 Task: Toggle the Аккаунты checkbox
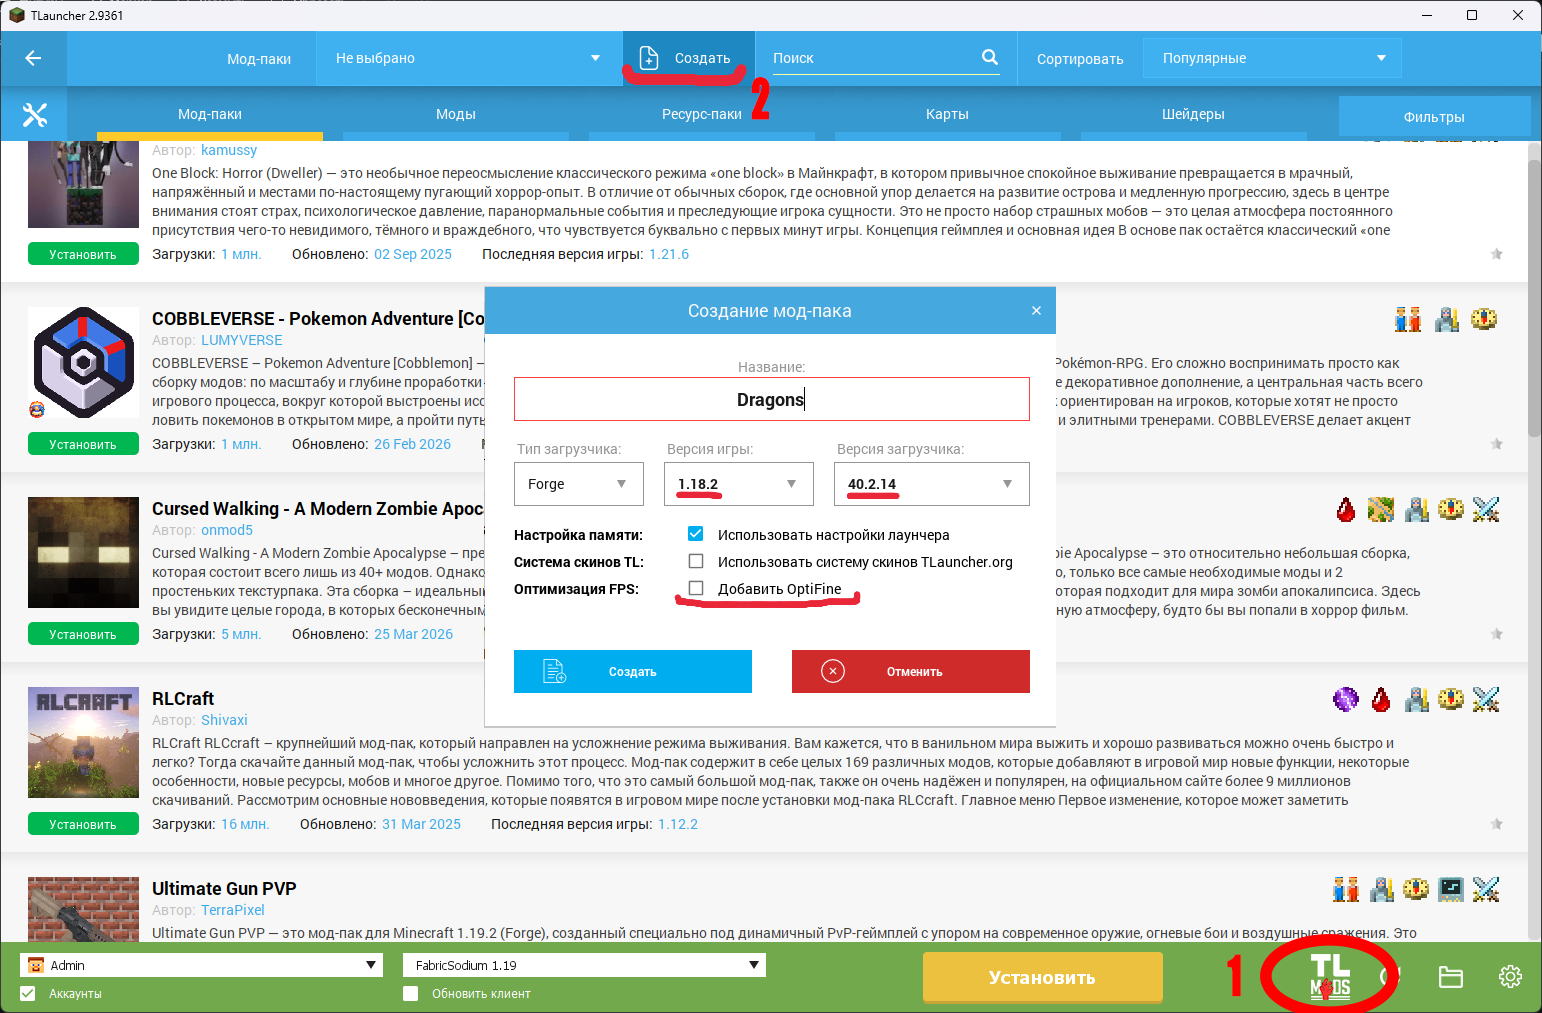(x=28, y=993)
